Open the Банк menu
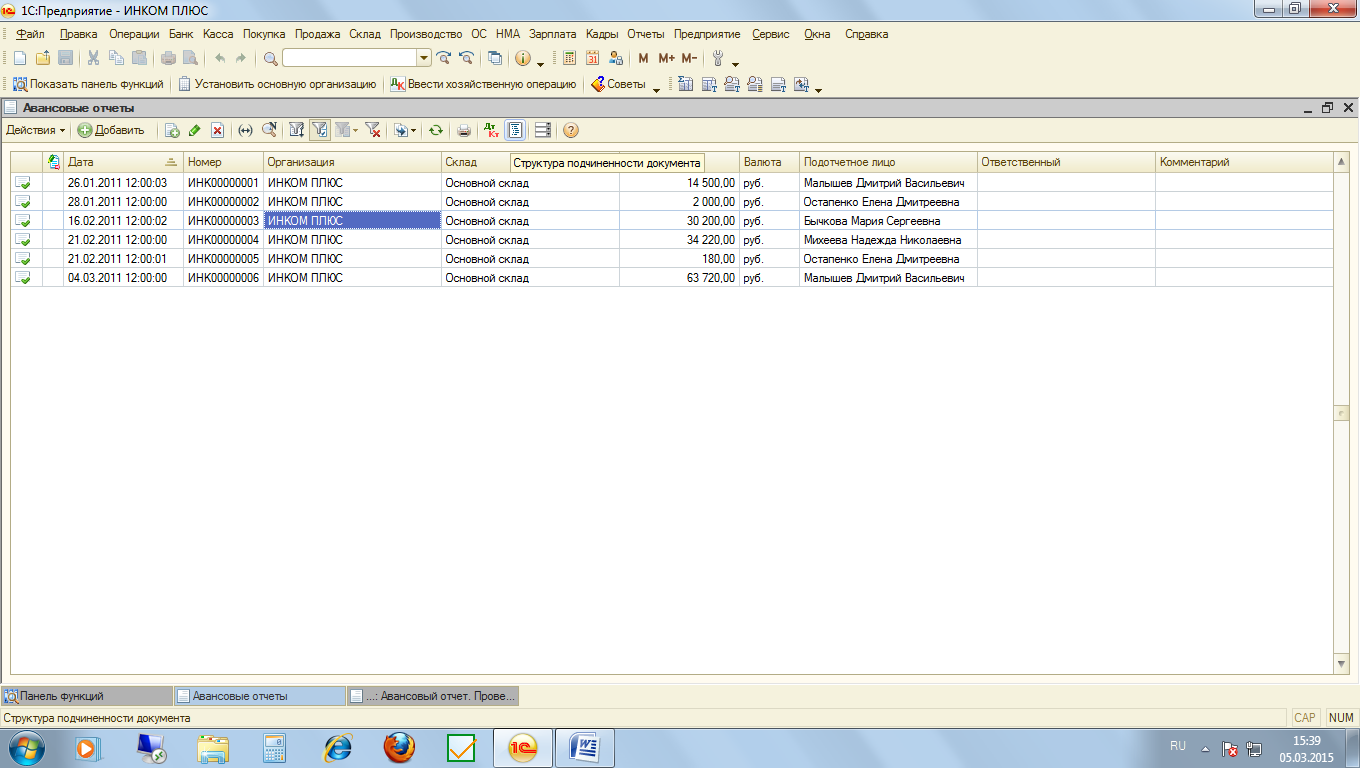 click(181, 34)
